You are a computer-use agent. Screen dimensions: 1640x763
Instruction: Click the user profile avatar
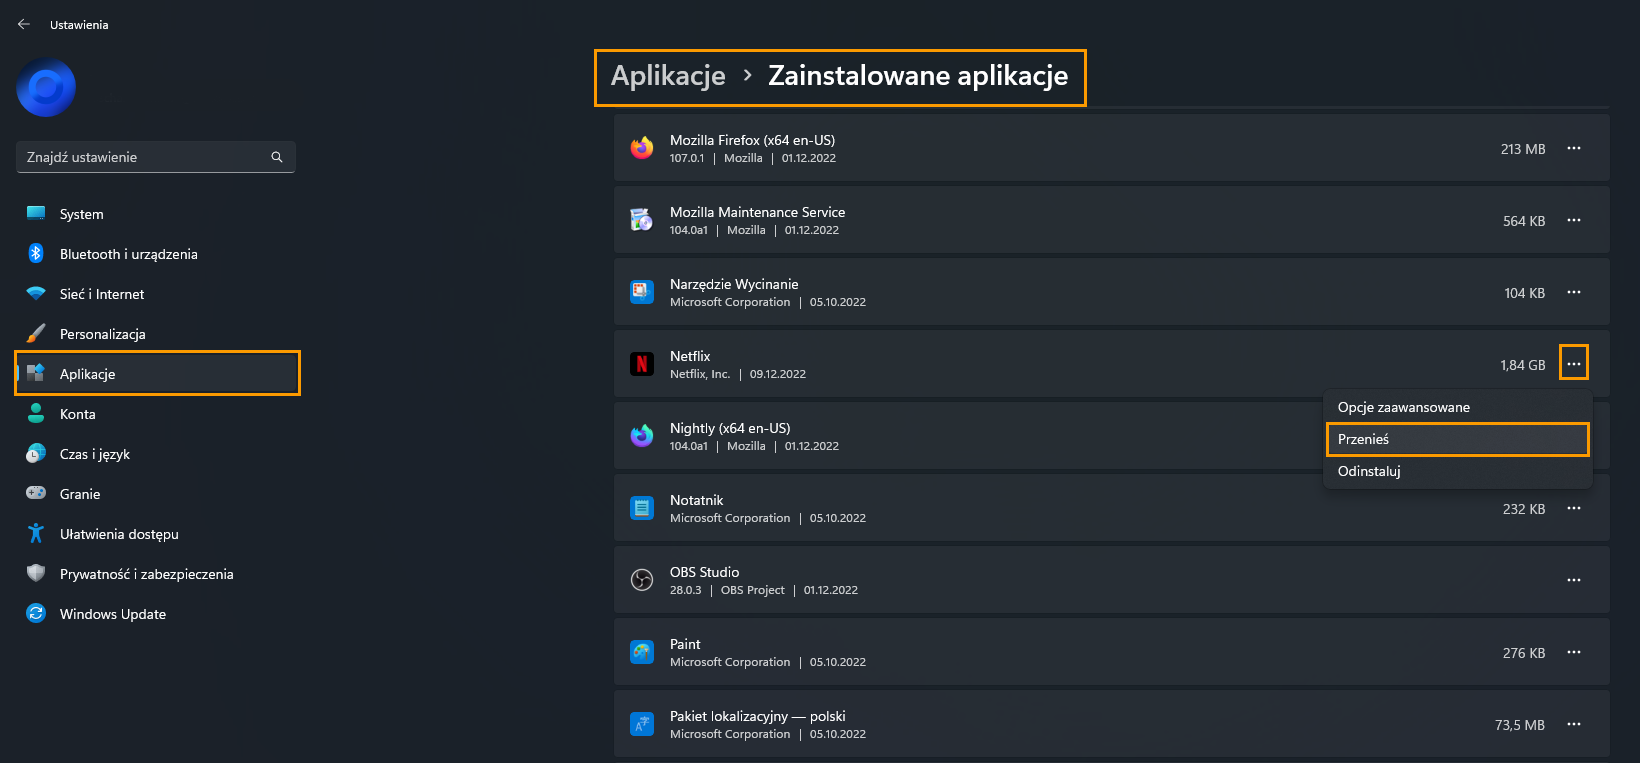(46, 88)
